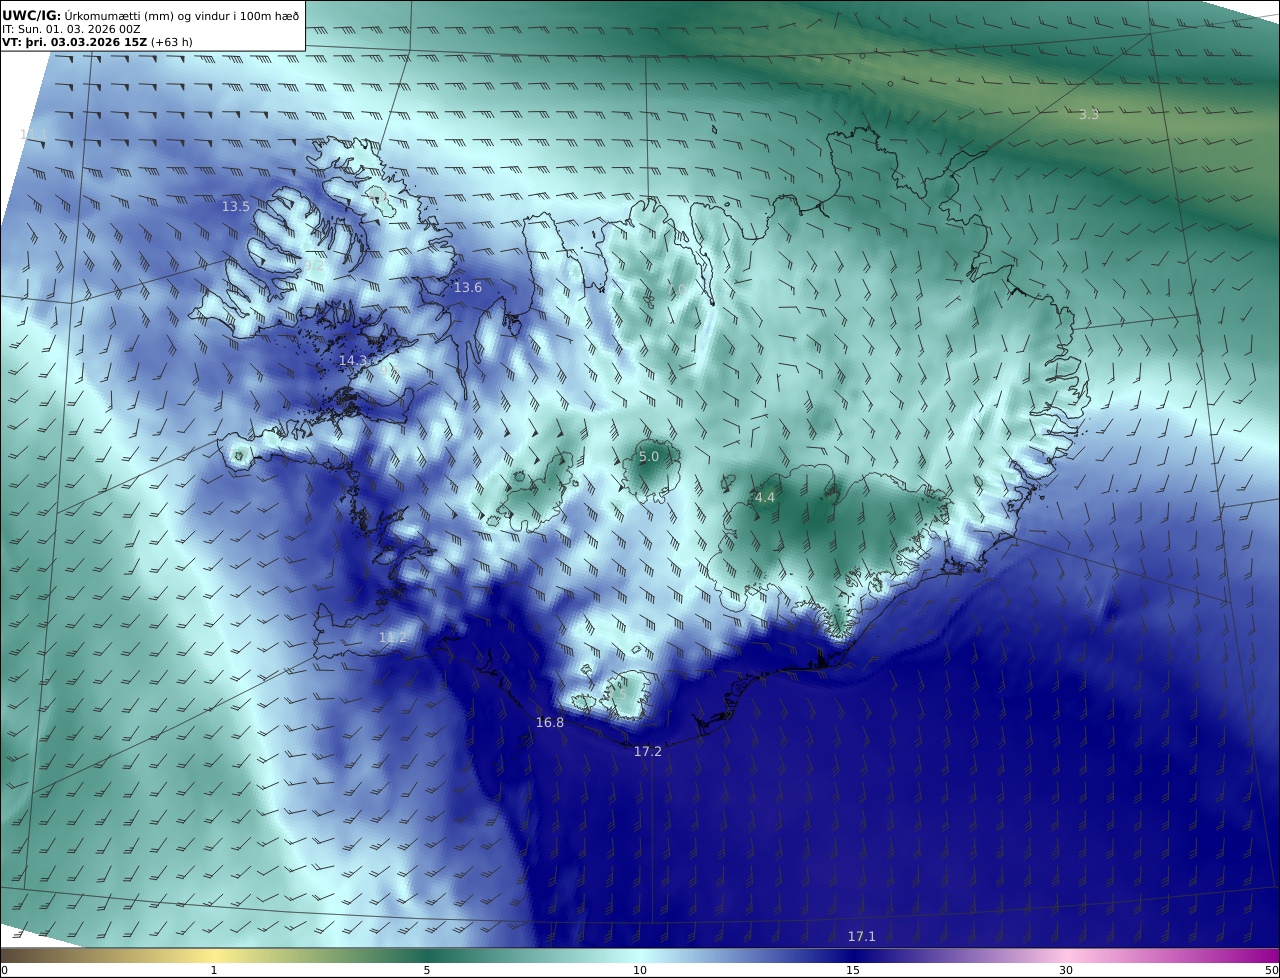The height and width of the screenshot is (978, 1280).
Task: Click the 13.5 value label on map
Action: (x=236, y=207)
